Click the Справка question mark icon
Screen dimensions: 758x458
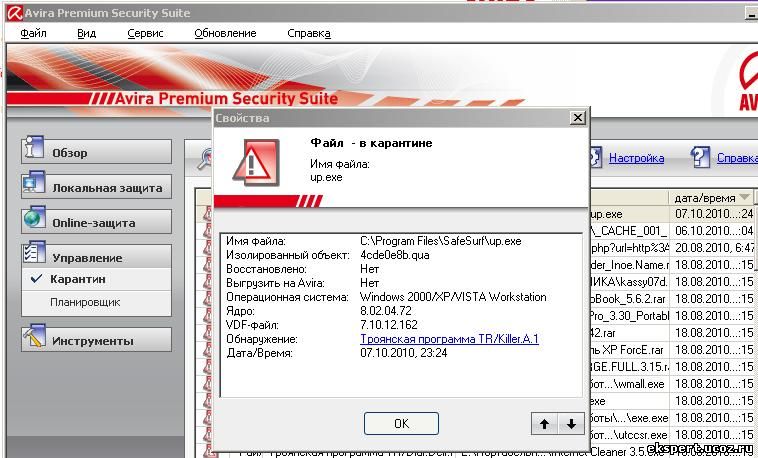click(x=702, y=157)
